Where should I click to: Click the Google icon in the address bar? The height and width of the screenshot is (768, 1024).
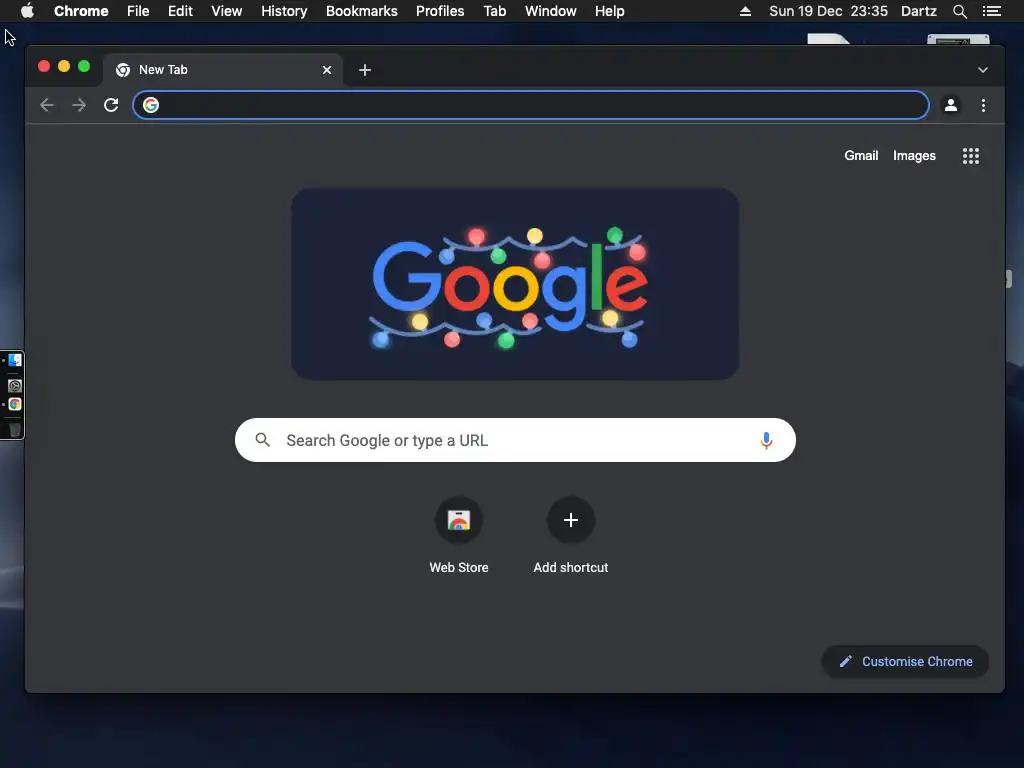click(x=151, y=105)
